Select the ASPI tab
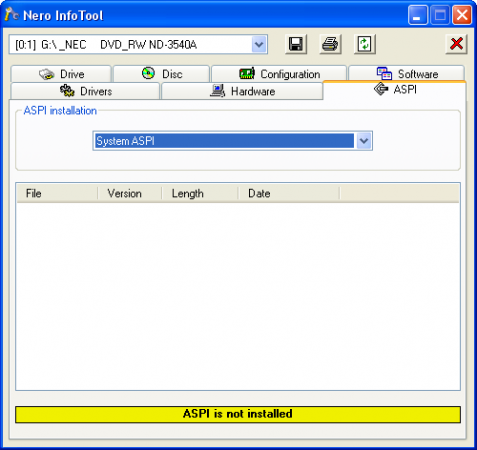The image size is (477, 450). 395,90
